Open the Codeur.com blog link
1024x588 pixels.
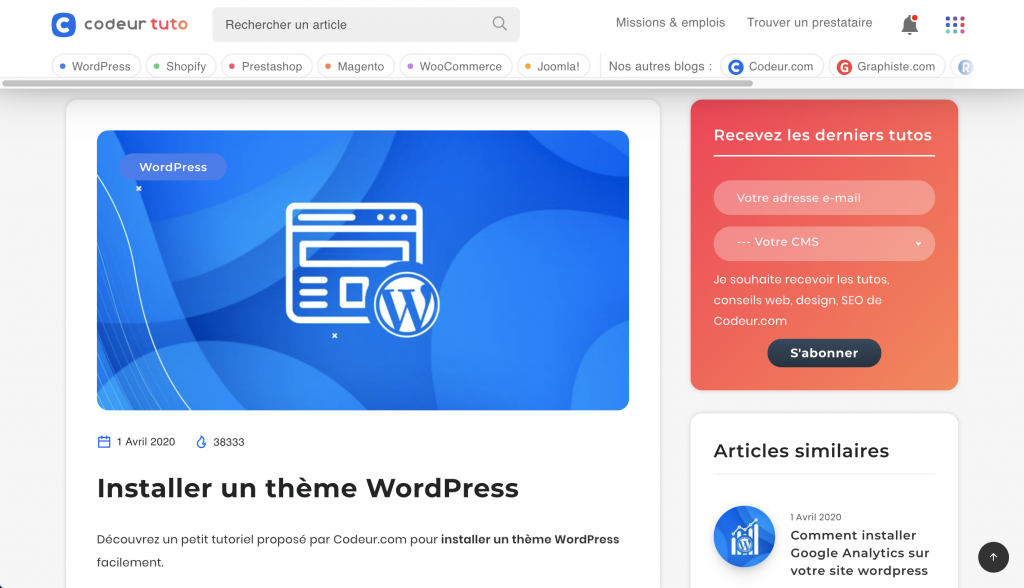click(772, 66)
